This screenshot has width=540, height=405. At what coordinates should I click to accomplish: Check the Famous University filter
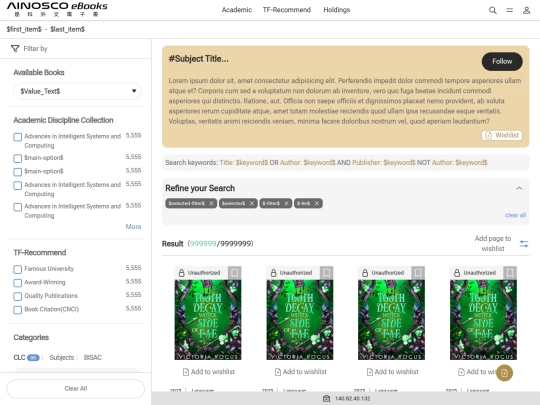coord(18,269)
